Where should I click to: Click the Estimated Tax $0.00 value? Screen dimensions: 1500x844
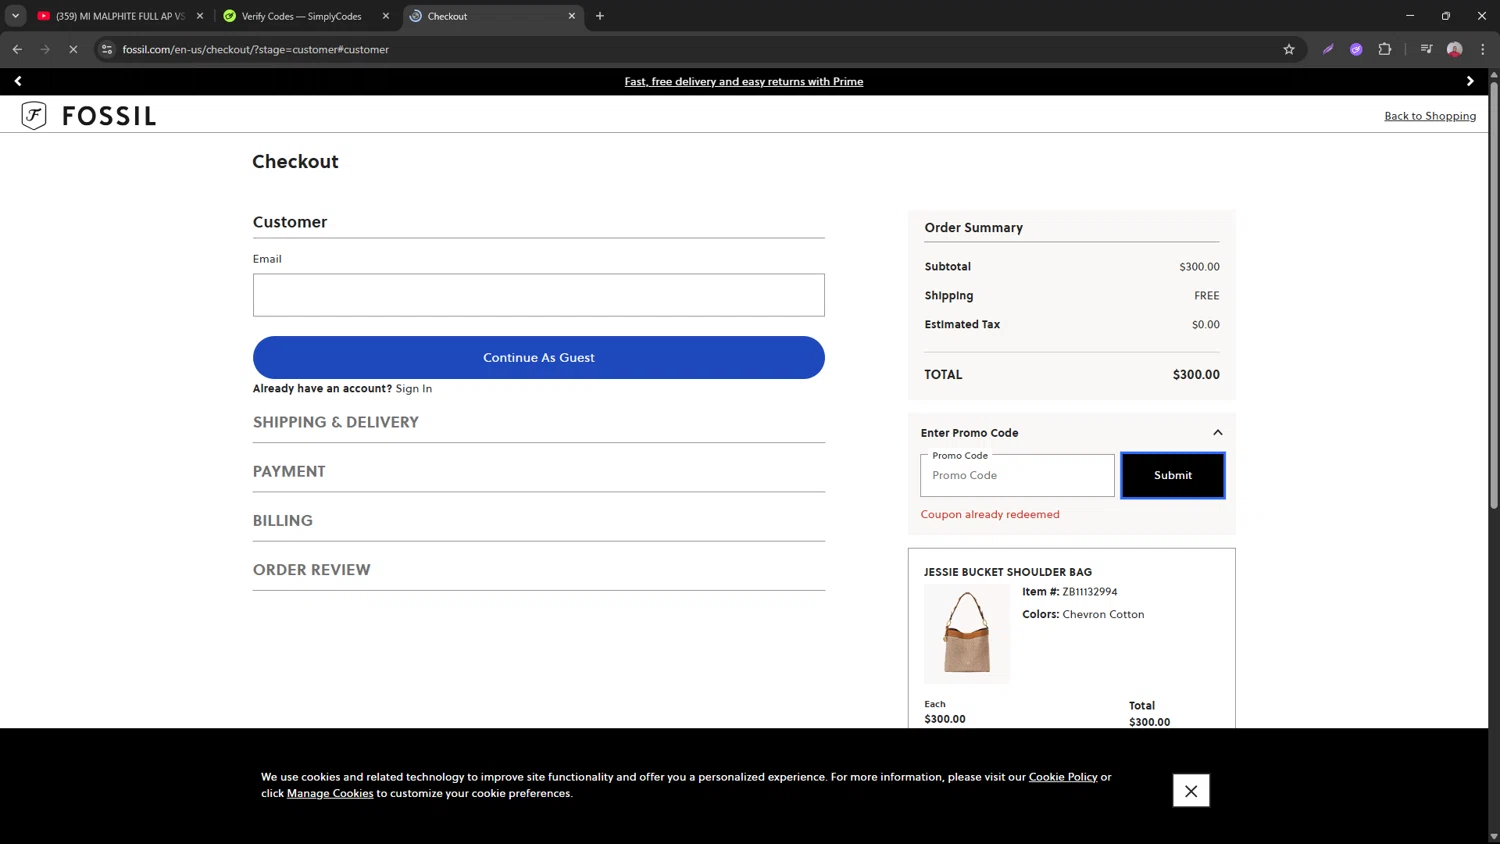click(x=1206, y=325)
